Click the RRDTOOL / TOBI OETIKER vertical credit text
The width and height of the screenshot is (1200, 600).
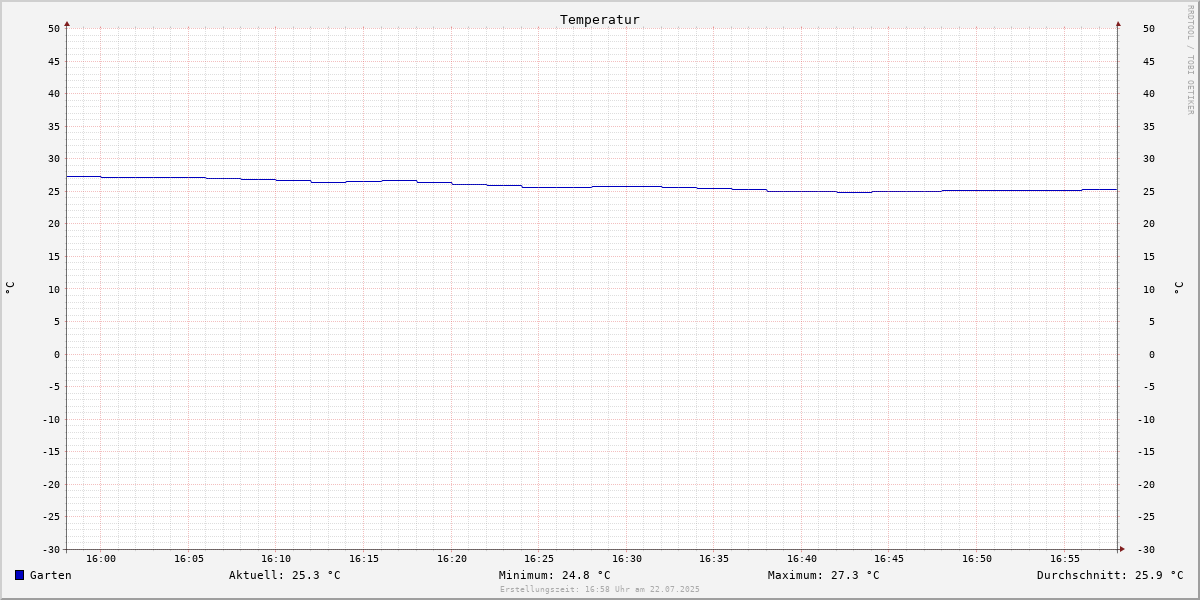click(x=1190, y=60)
